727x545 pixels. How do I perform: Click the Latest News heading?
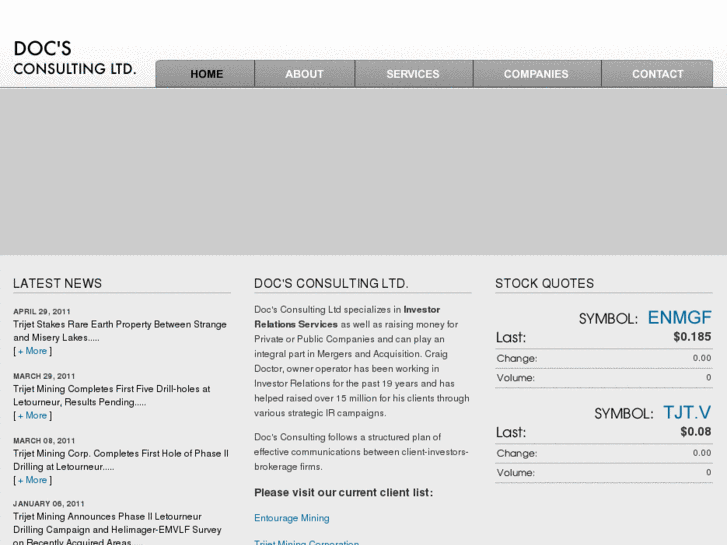[x=58, y=283]
